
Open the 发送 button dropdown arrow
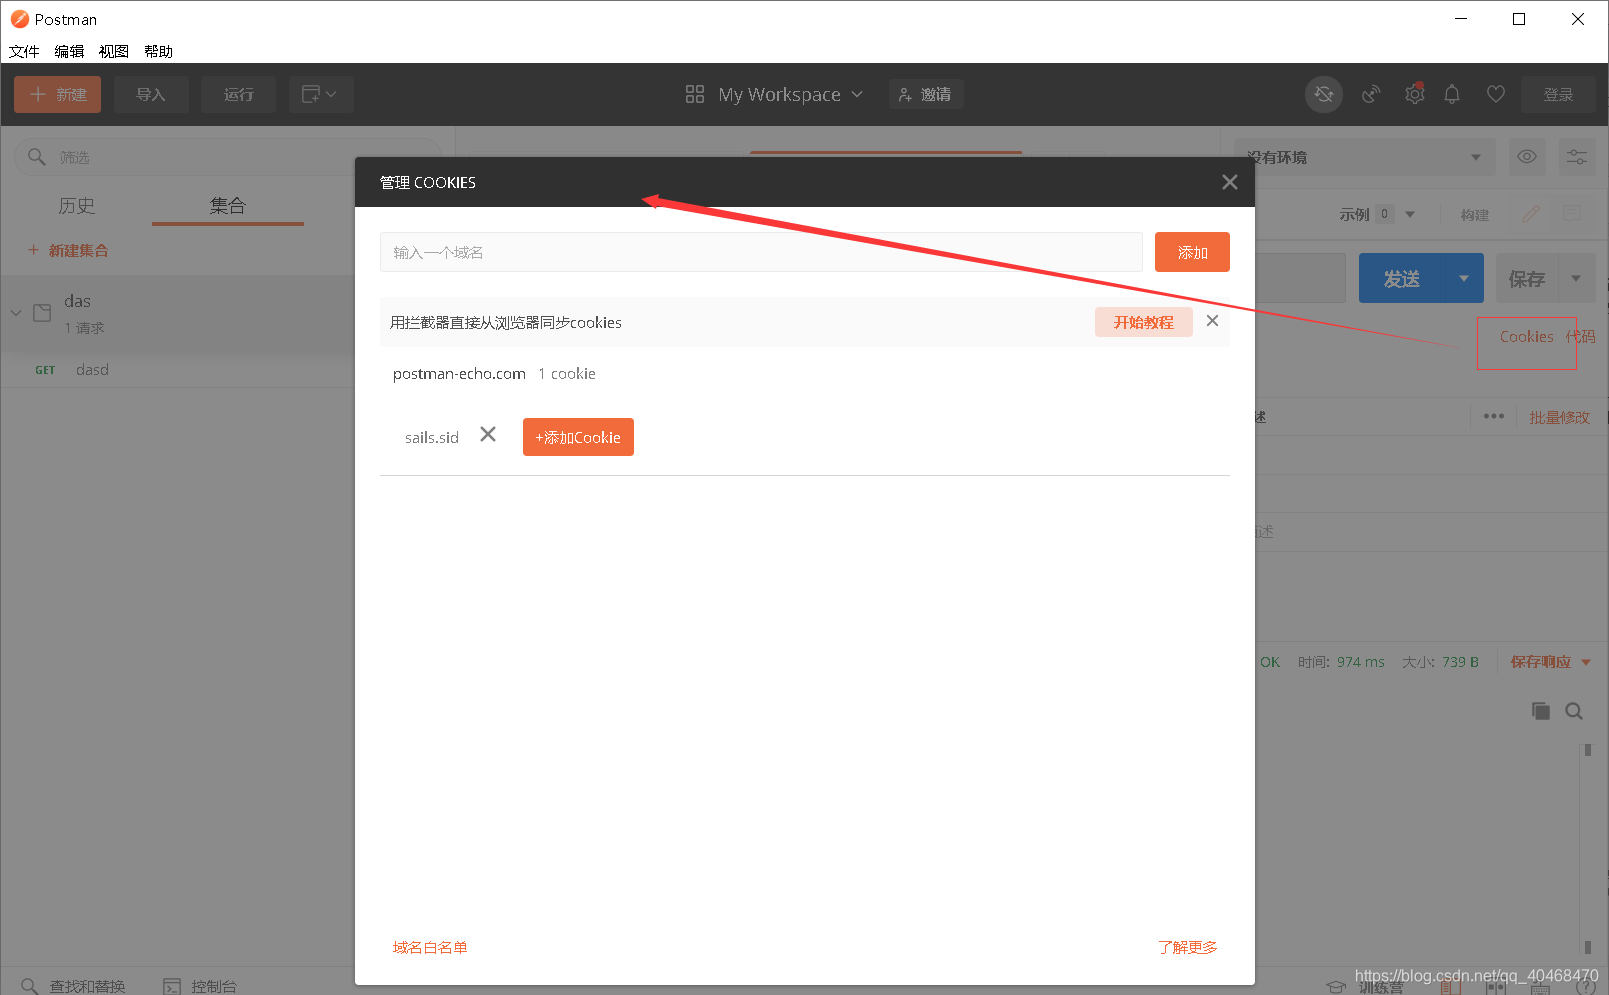tap(1464, 279)
